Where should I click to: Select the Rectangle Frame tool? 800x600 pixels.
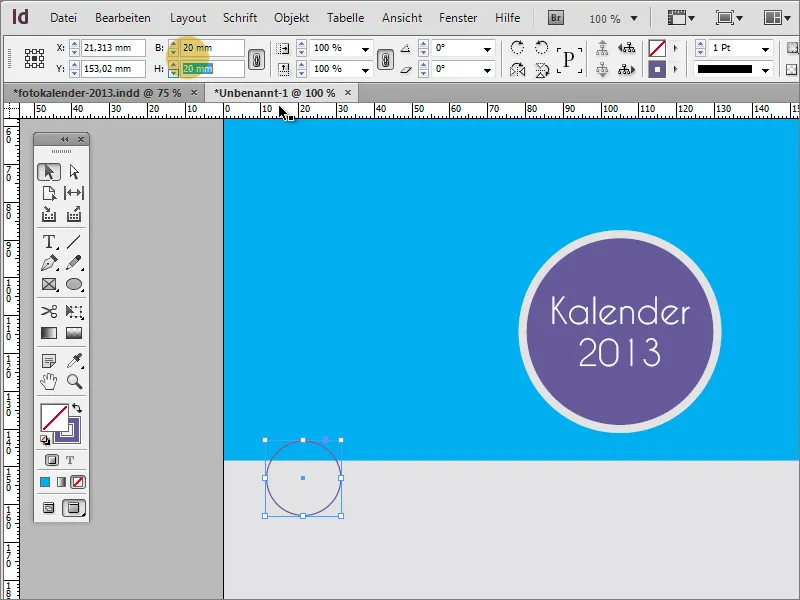pyautogui.click(x=49, y=284)
